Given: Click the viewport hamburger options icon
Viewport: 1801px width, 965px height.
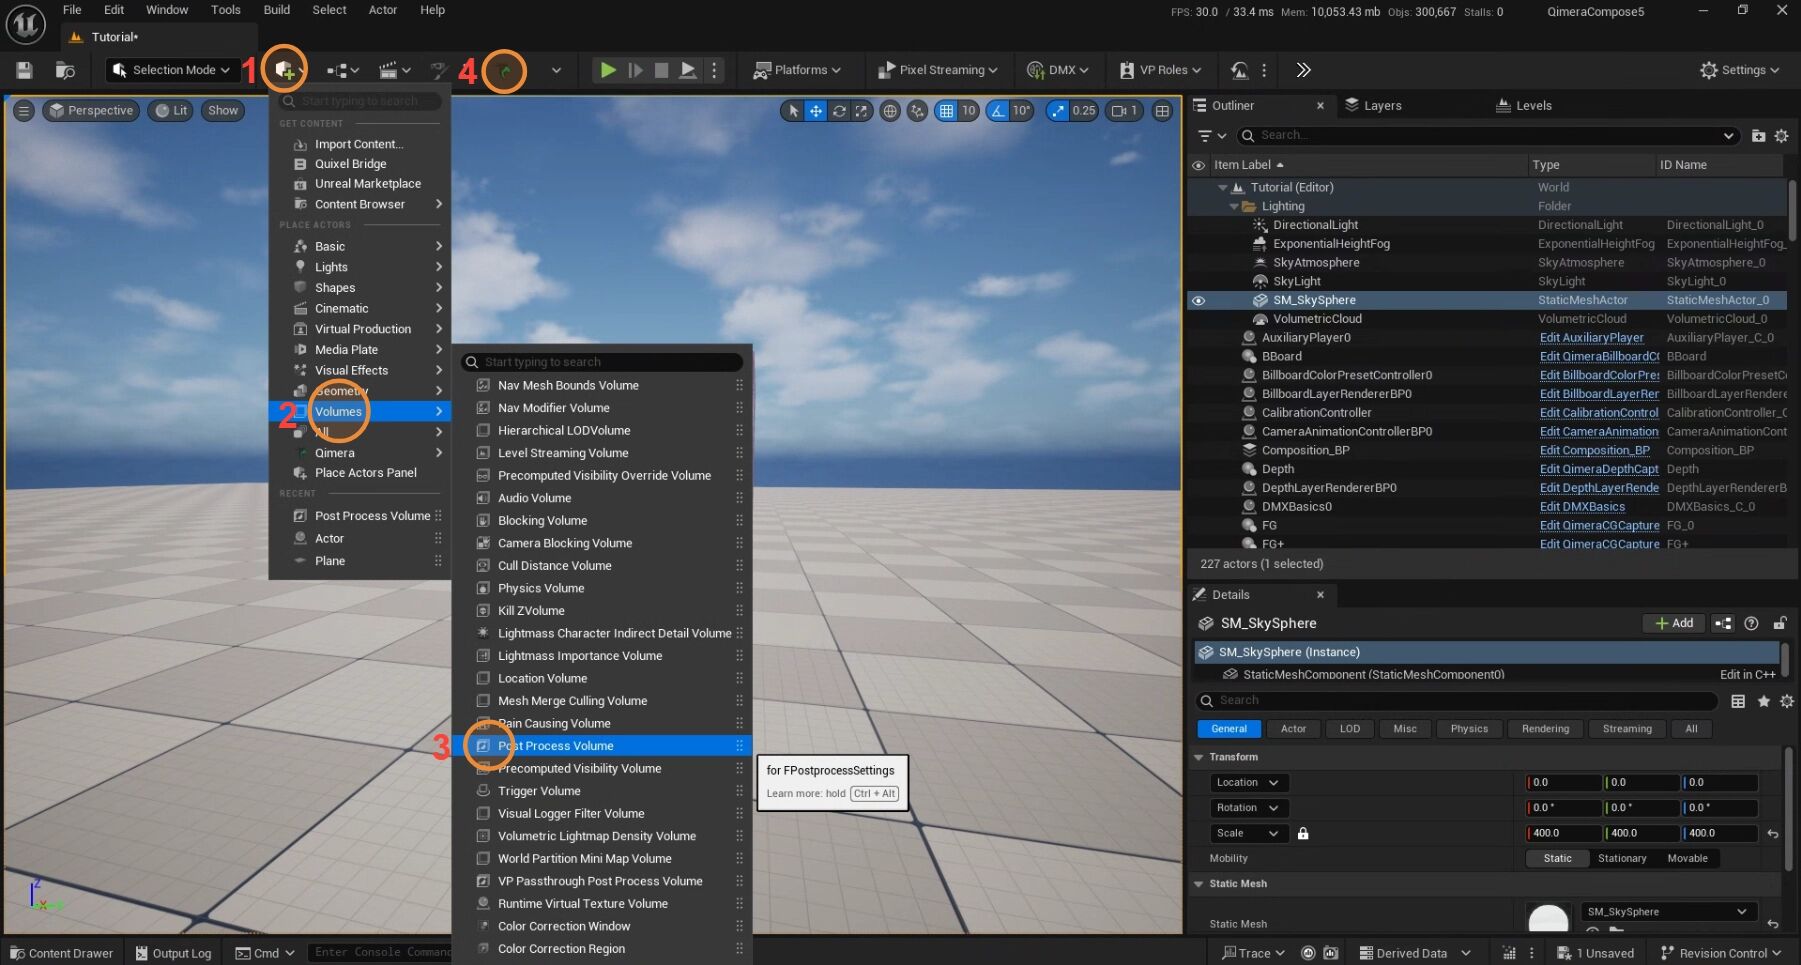Looking at the screenshot, I should click(x=23, y=111).
